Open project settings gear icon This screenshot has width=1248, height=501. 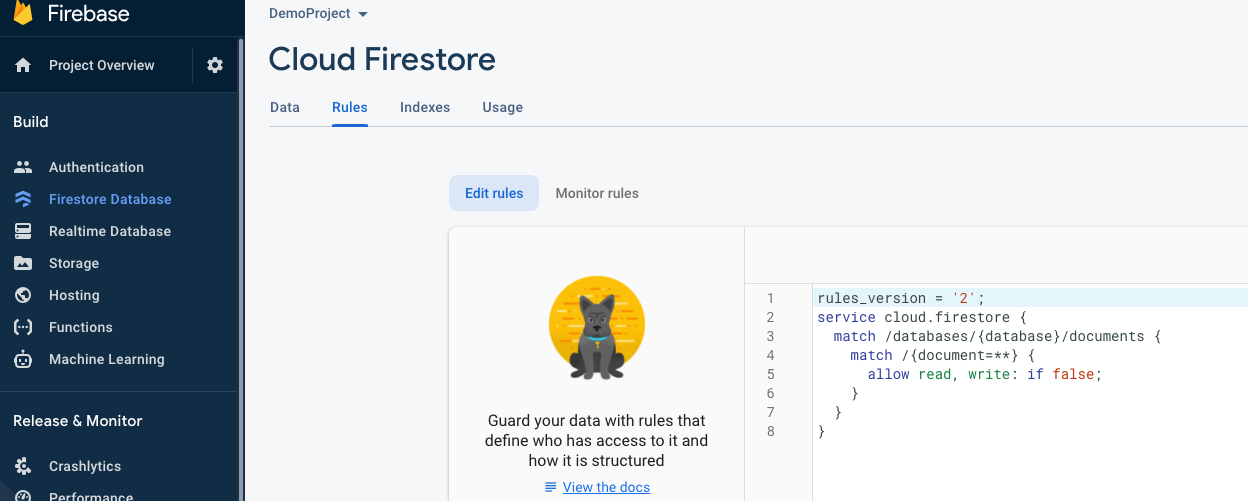click(215, 65)
